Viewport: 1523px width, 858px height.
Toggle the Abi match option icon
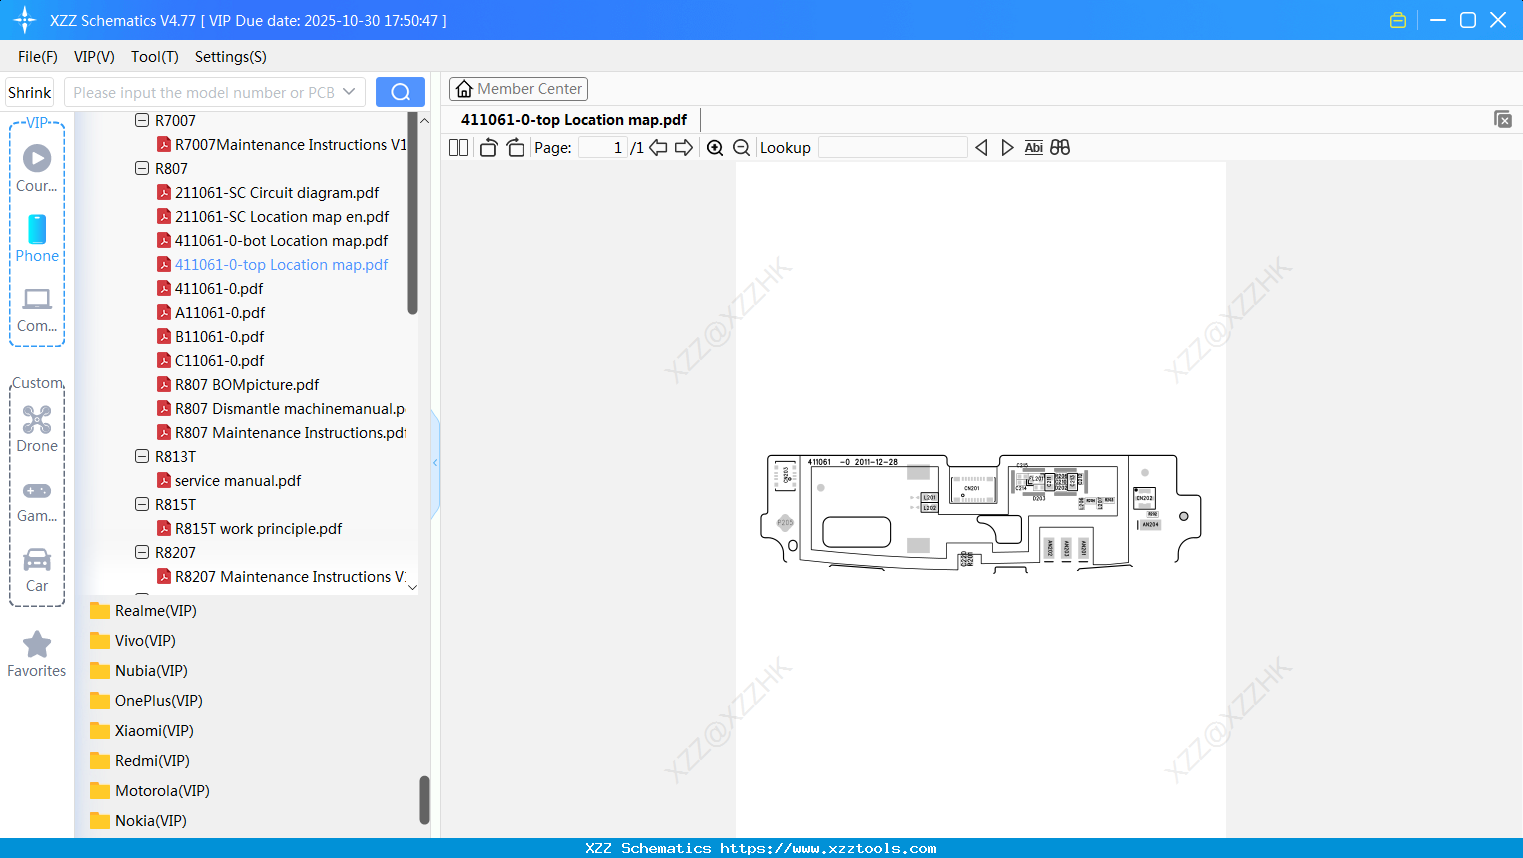coord(1034,148)
